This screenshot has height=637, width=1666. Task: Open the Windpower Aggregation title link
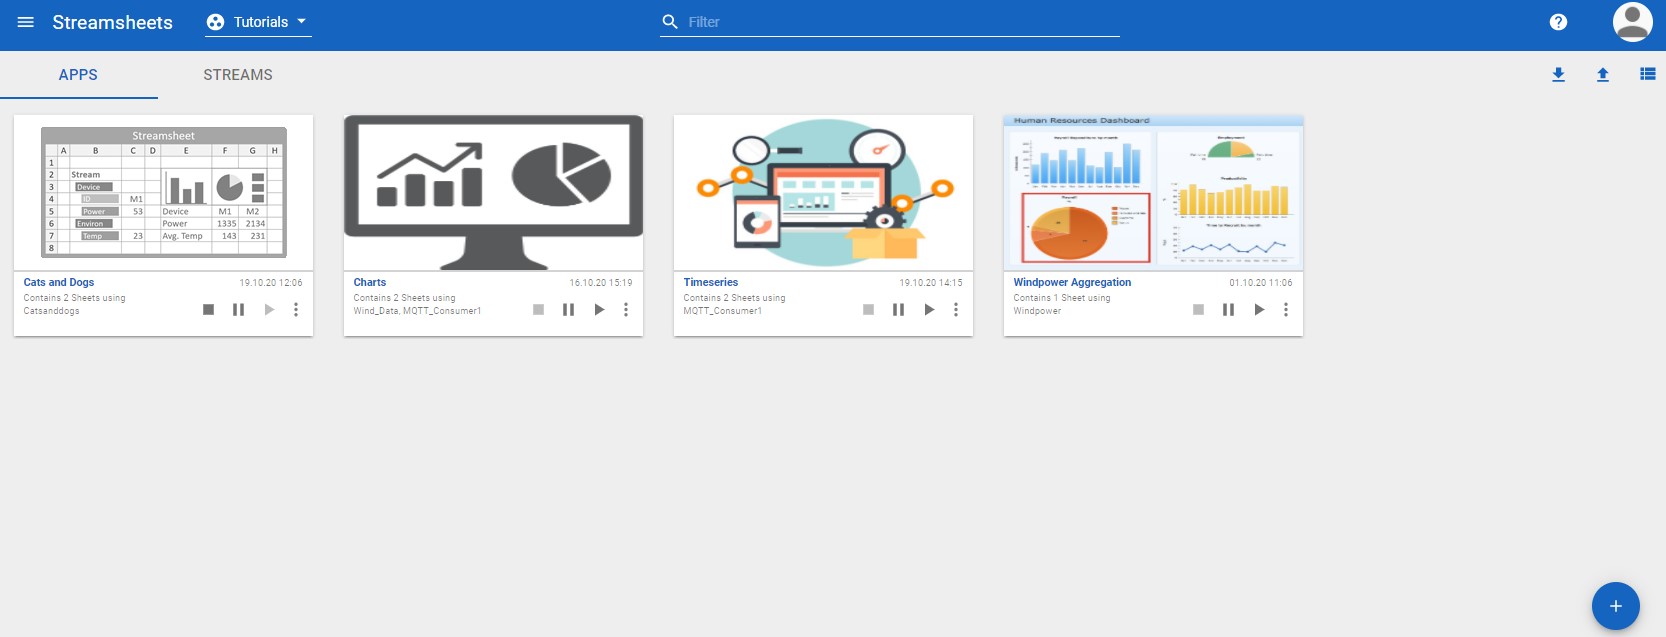[x=1072, y=283]
